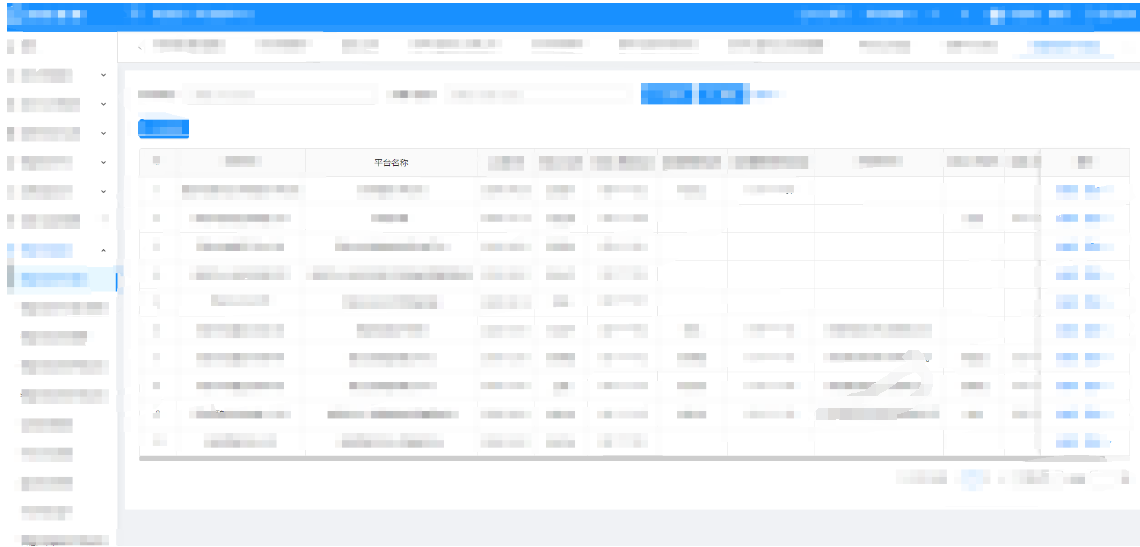The image size is (1140, 547).
Task: Click the icon of the expanded sidebar menu
Action: [x=11, y=250]
